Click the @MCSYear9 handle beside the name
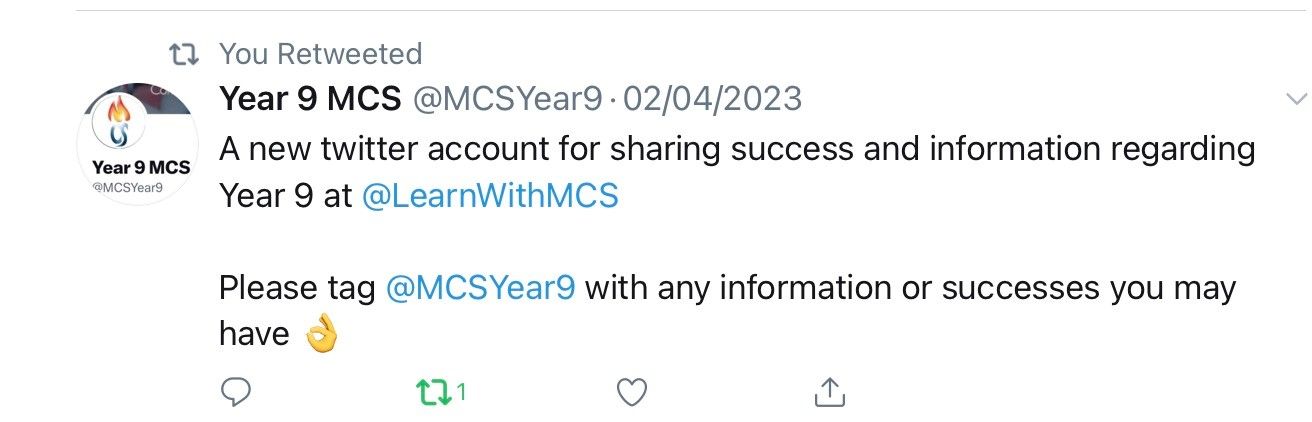The width and height of the screenshot is (1312, 422). (x=508, y=98)
